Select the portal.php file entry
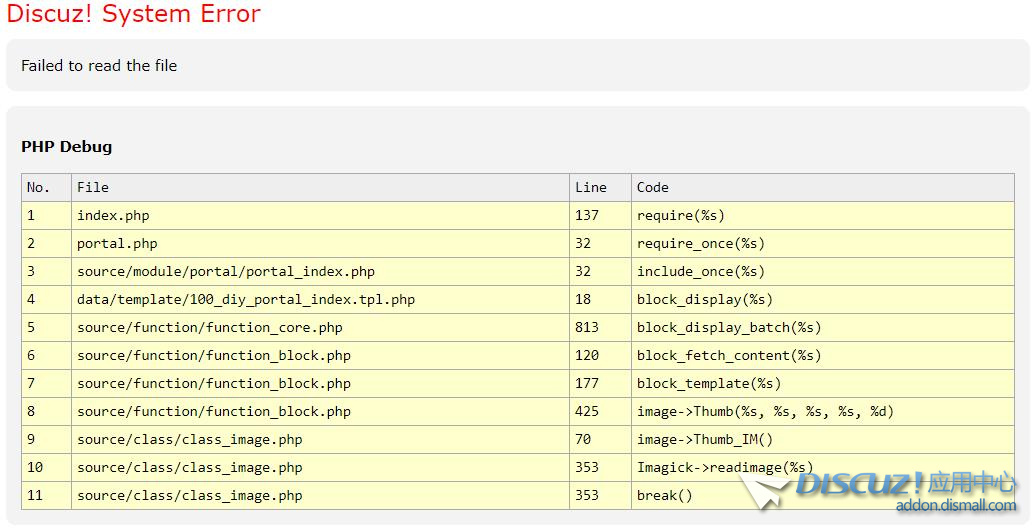 pyautogui.click(x=117, y=244)
